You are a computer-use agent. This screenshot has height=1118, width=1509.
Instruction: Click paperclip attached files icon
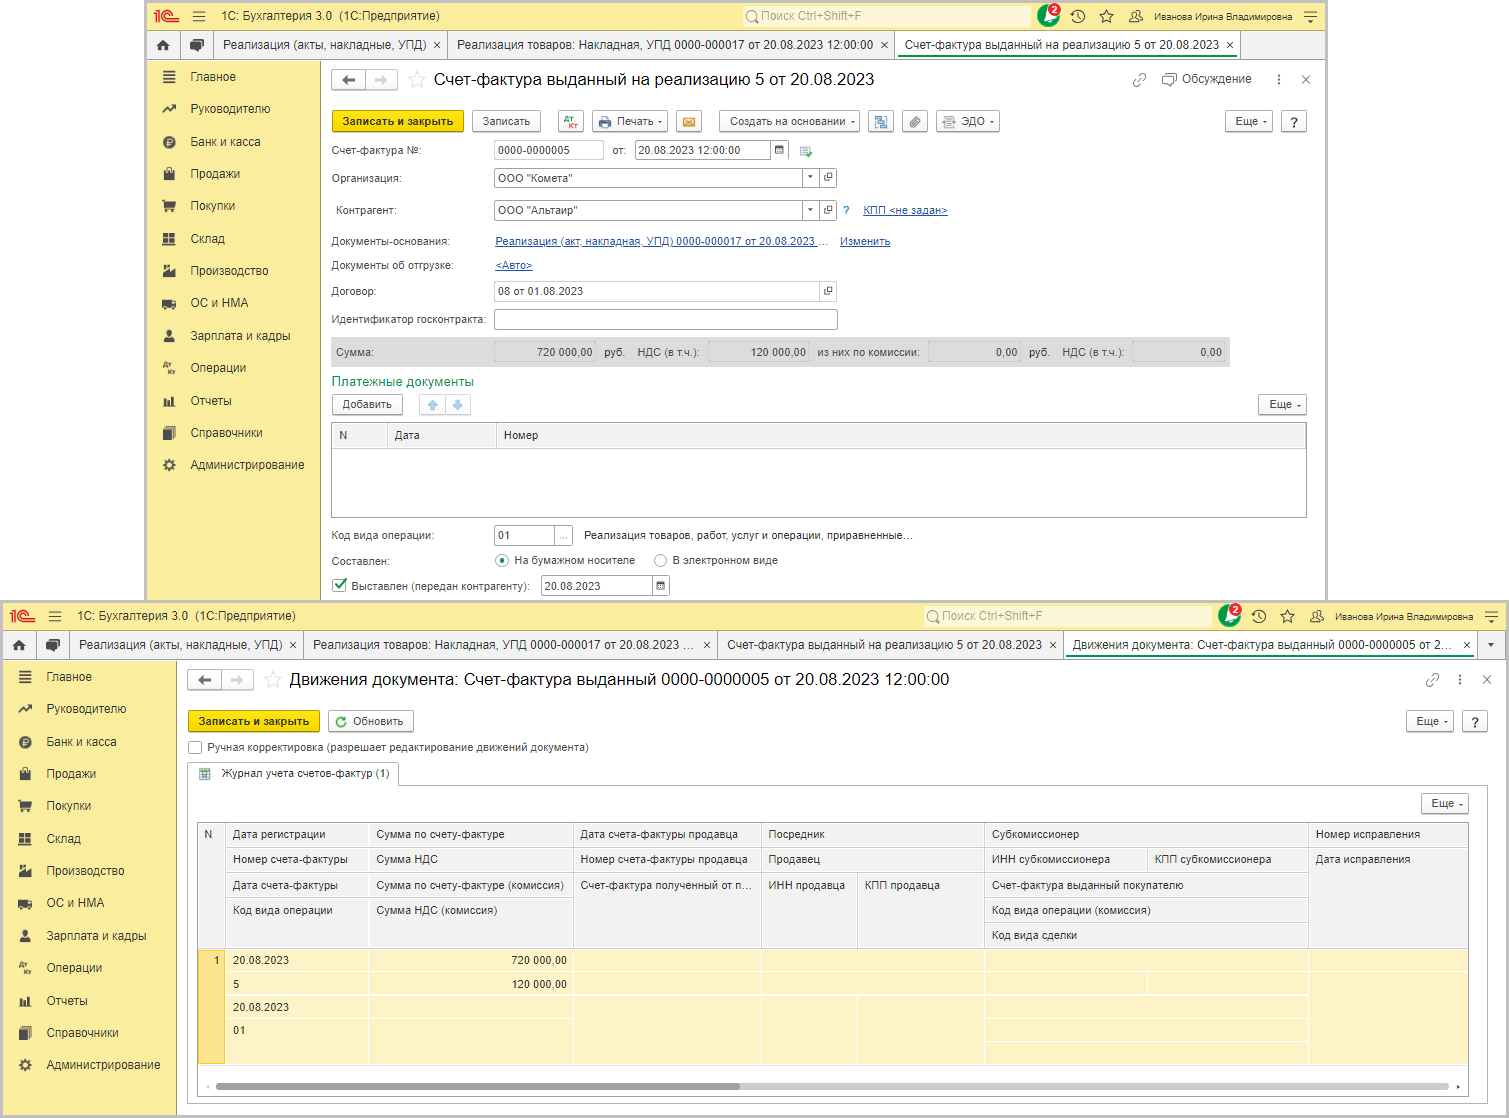[x=915, y=122]
